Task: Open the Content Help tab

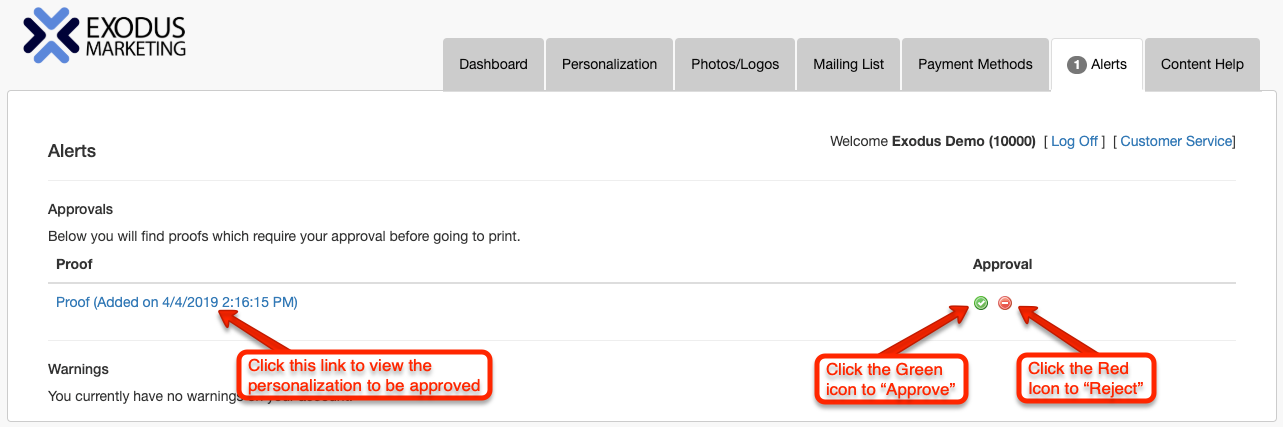Action: (x=1202, y=64)
